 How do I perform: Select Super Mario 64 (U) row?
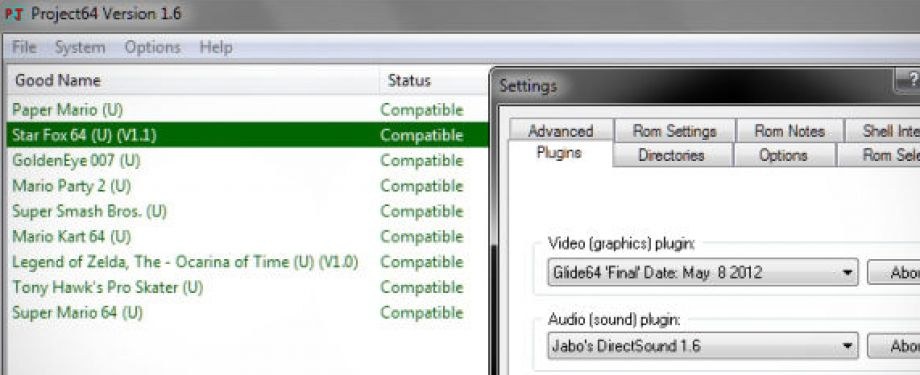click(247, 312)
